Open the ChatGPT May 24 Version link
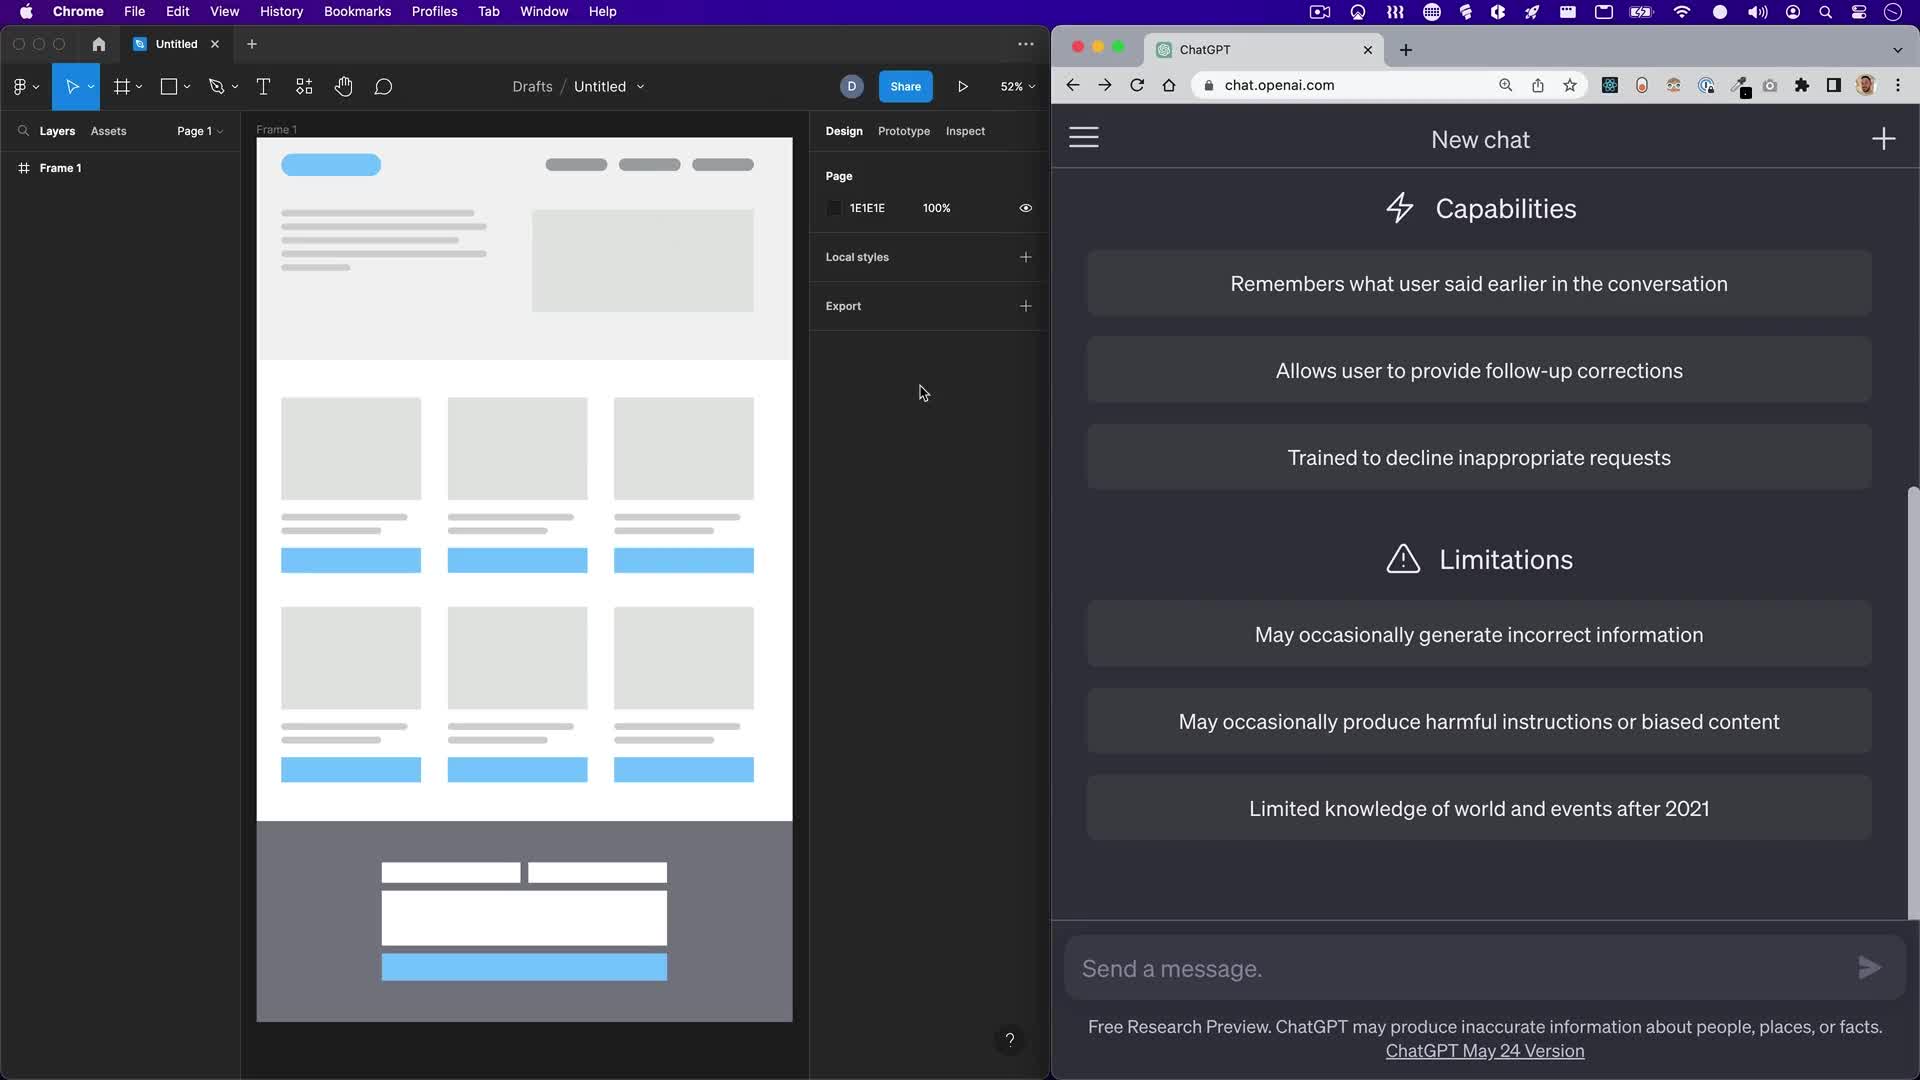This screenshot has height=1080, width=1920. pyautogui.click(x=1484, y=1051)
